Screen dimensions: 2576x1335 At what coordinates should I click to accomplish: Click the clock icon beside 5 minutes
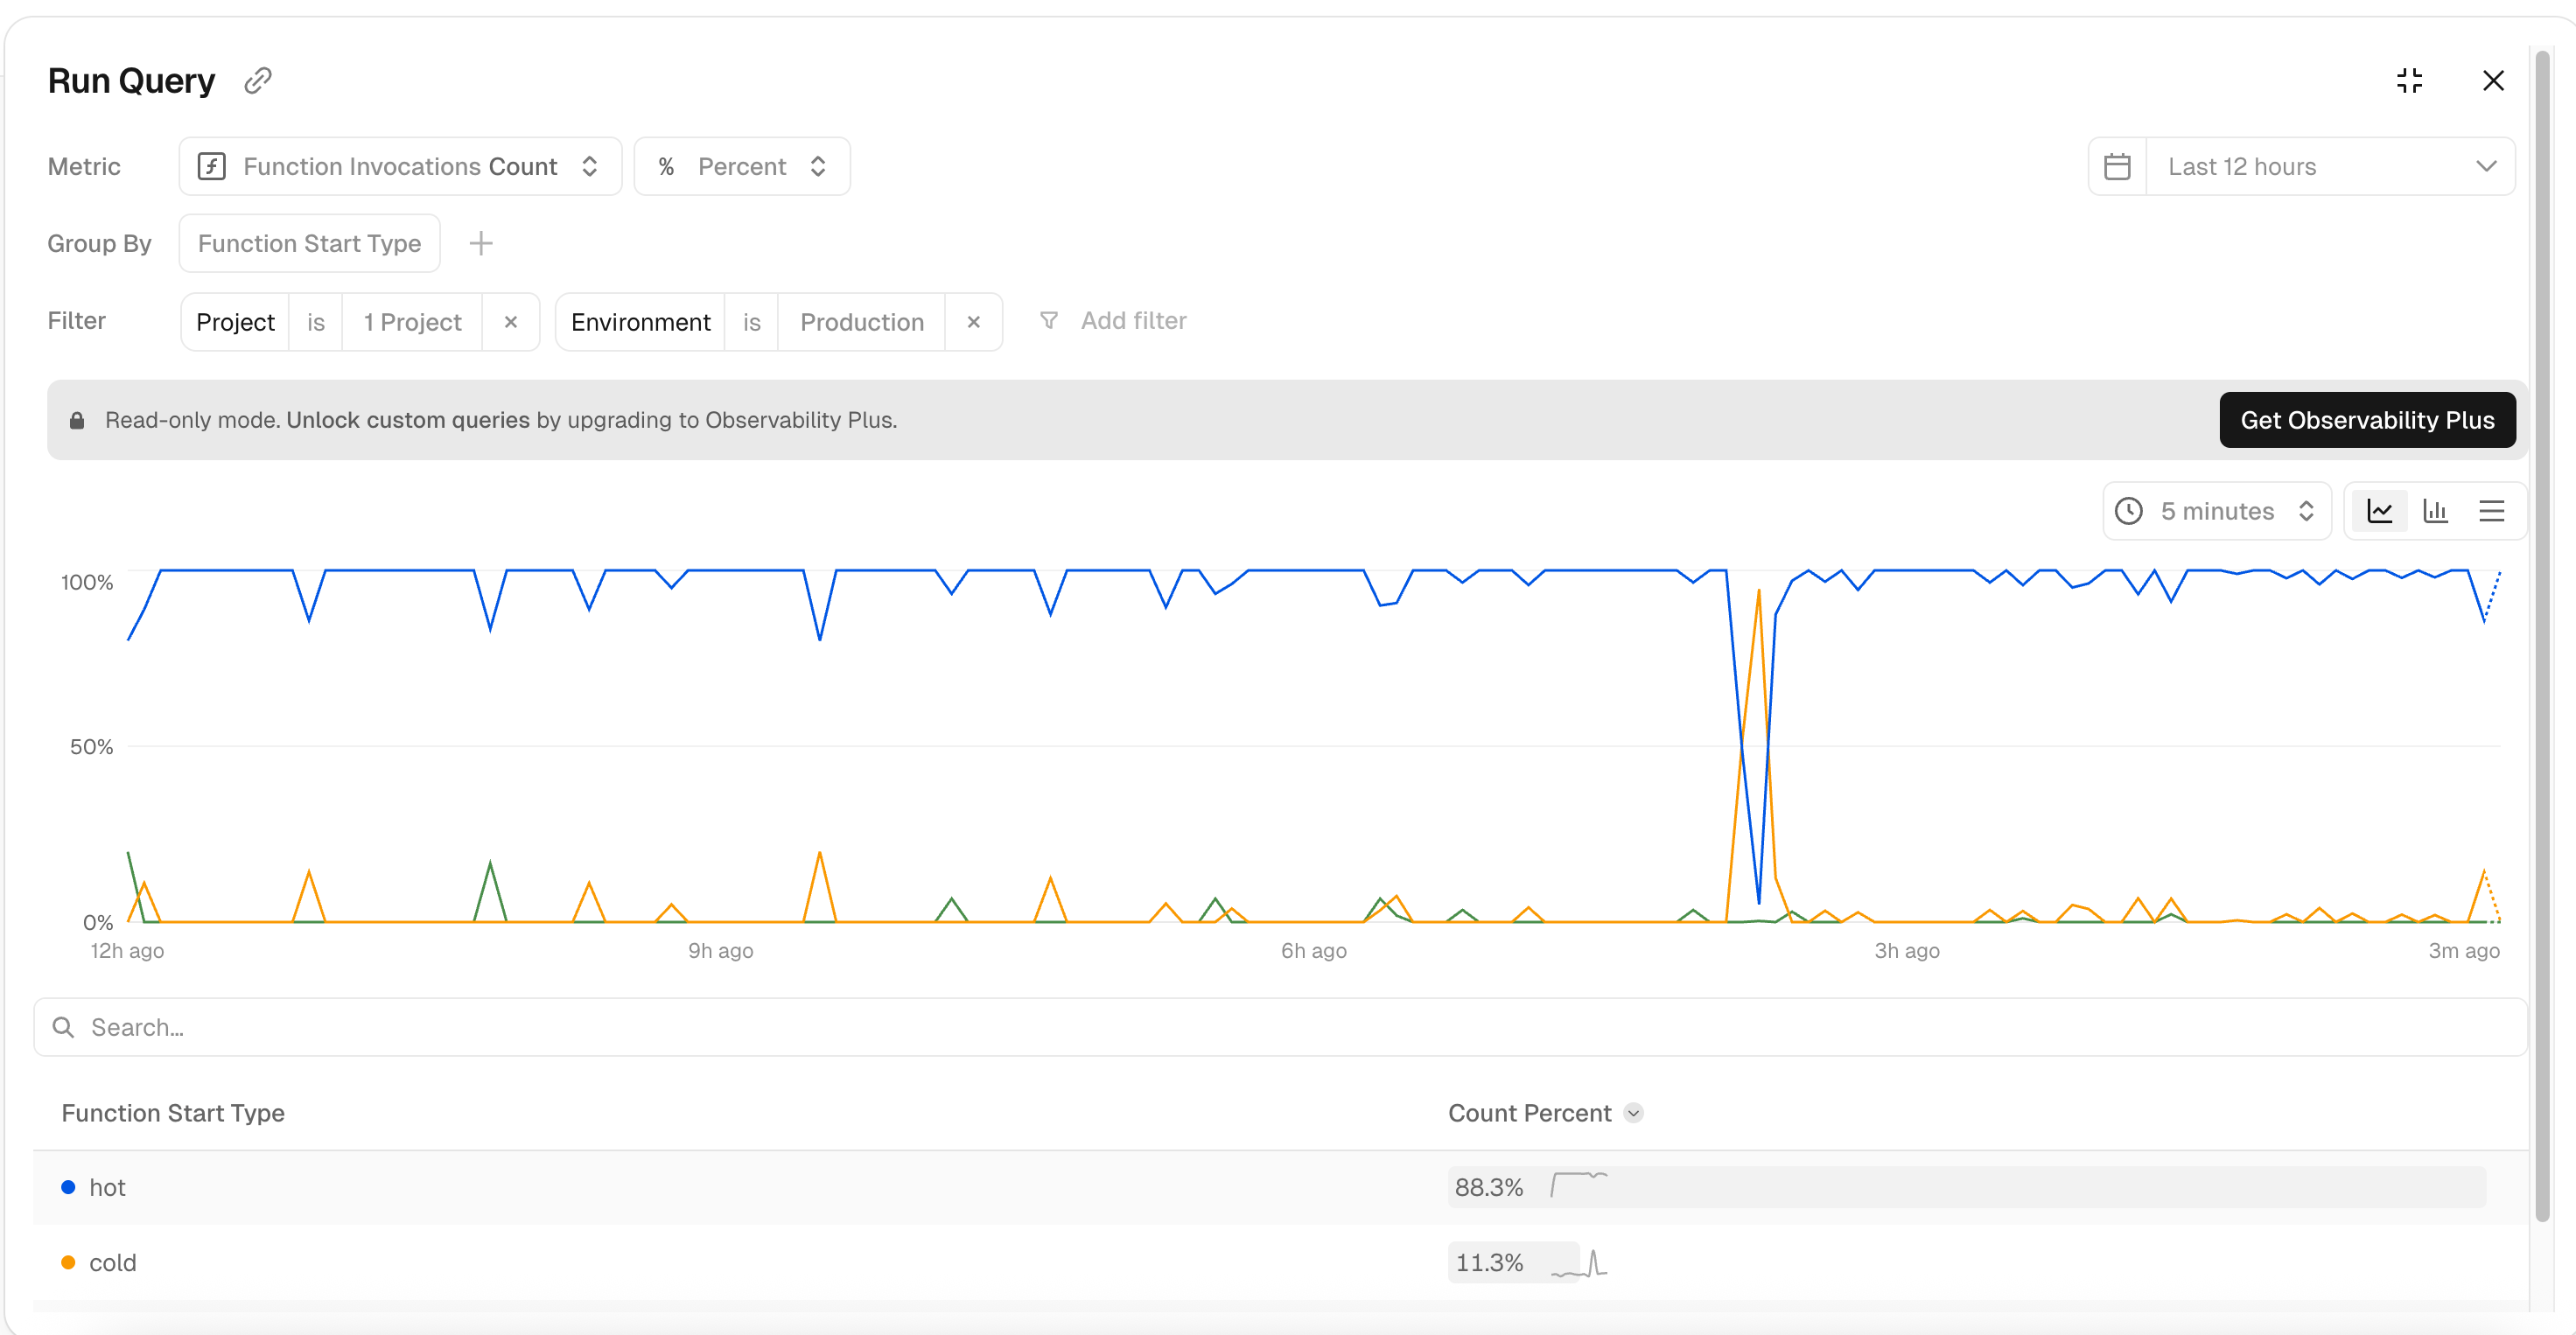[x=2130, y=510]
